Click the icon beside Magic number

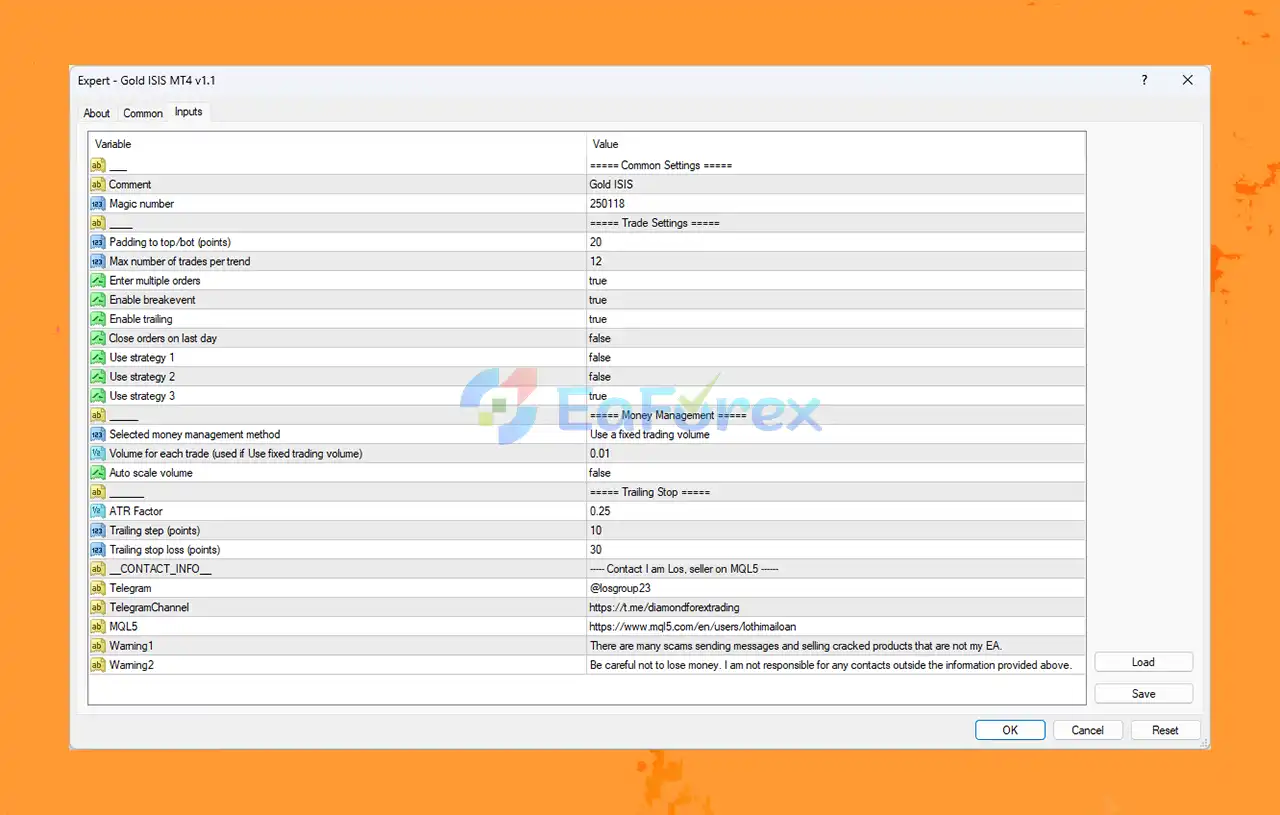click(98, 204)
